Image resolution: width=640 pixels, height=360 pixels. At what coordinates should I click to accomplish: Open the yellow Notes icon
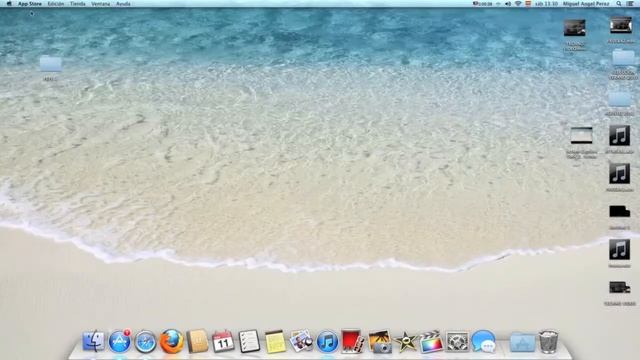point(275,342)
